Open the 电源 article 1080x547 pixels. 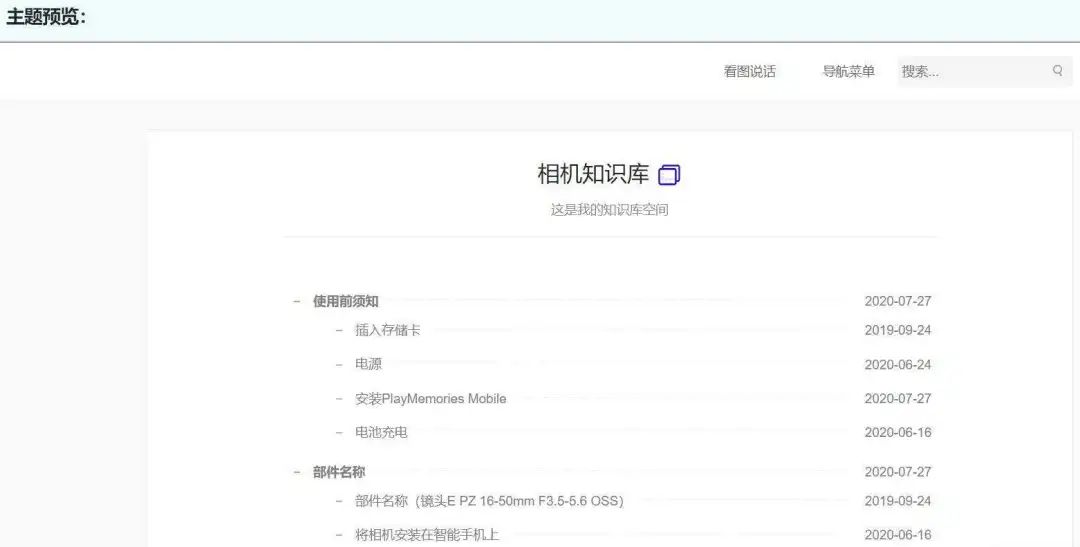point(368,364)
